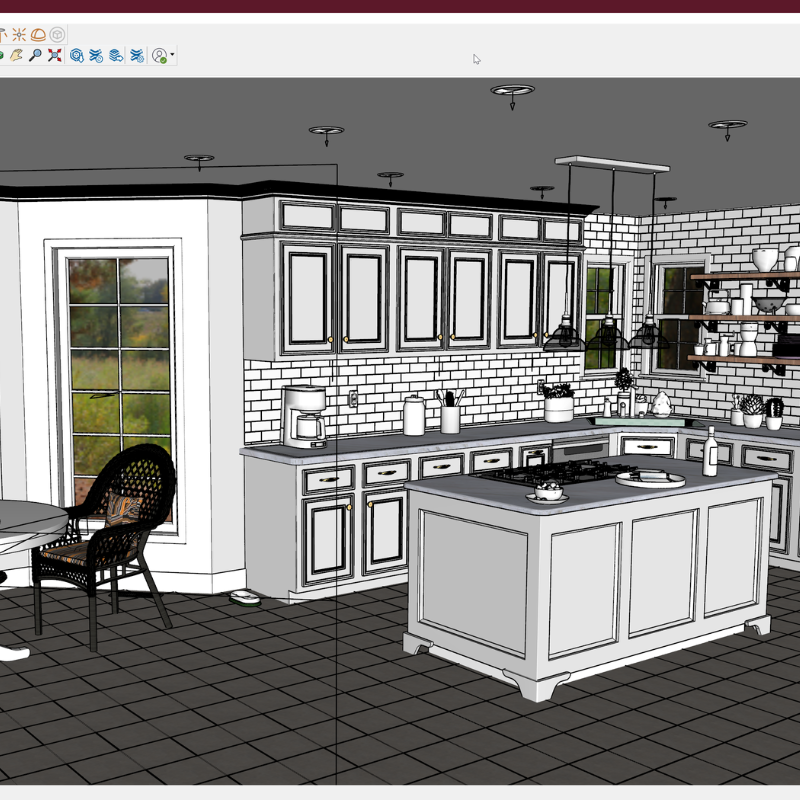Viewport: 800px width, 800px height.
Task: Click the signed-in account avatar
Action: click(x=159, y=56)
